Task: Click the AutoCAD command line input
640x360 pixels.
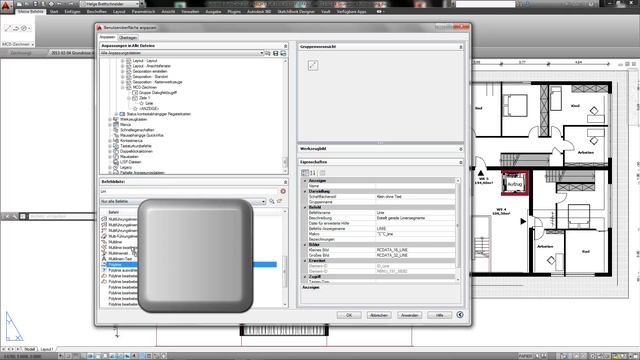Action: tap(61, 216)
